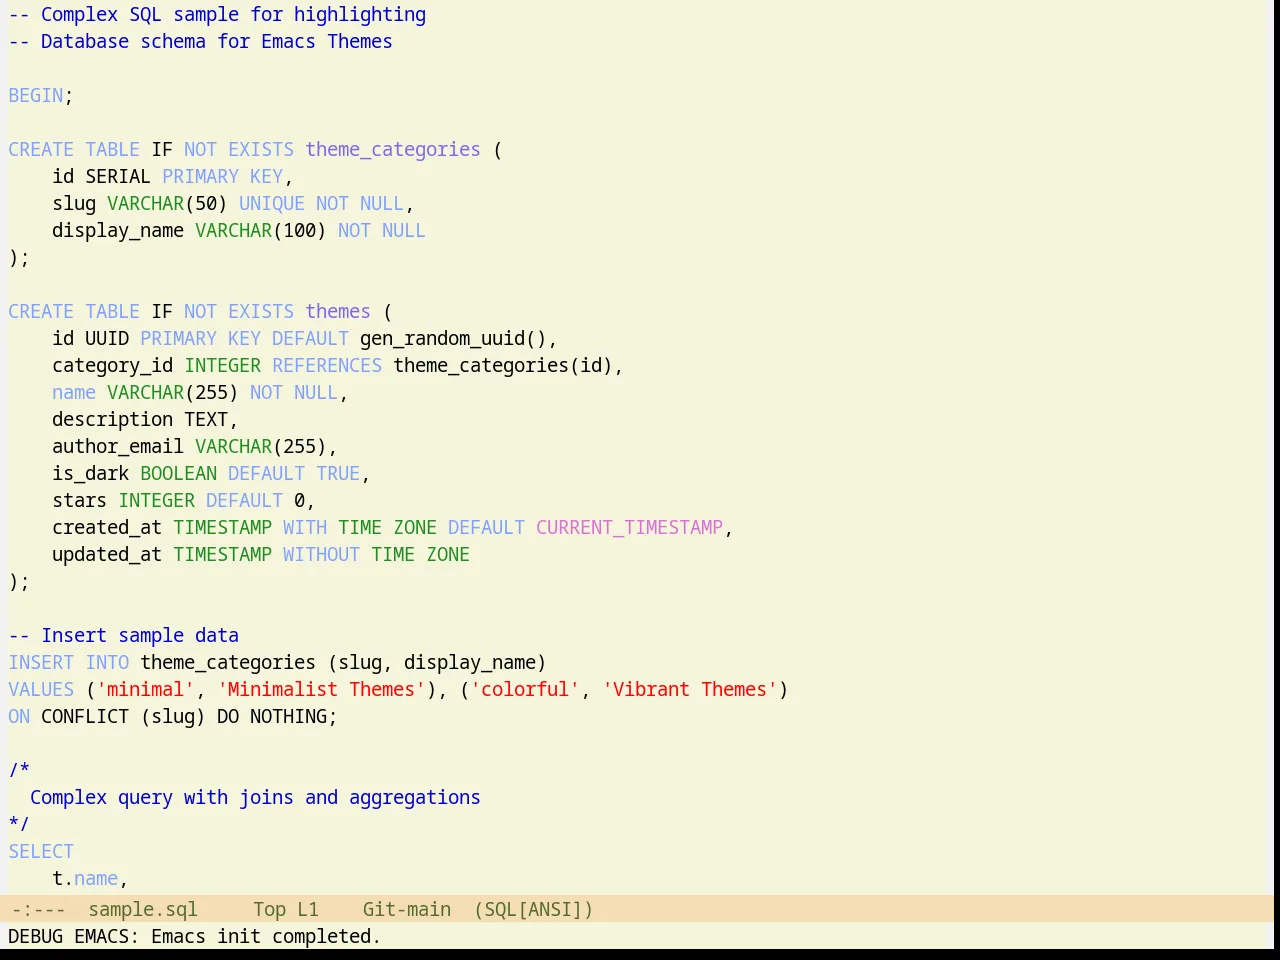This screenshot has width=1280, height=960.
Task: Click the CURRENT_TIMESTAMP keyword
Action: (x=629, y=527)
